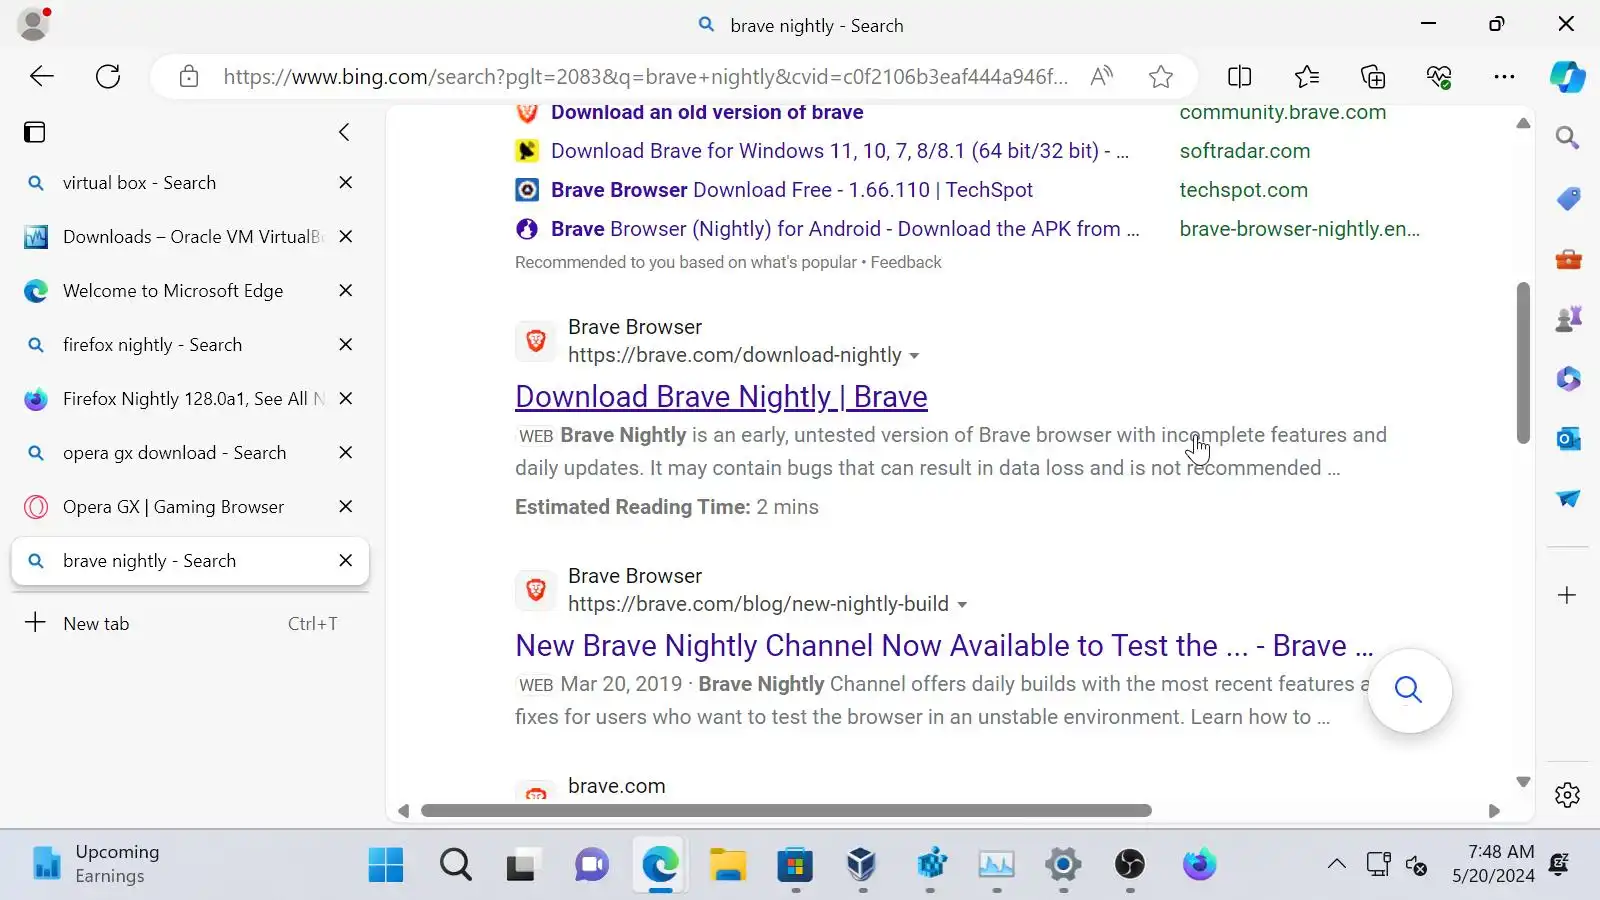Close the brave nightly - Search tab
The image size is (1600, 900).
pyautogui.click(x=346, y=561)
